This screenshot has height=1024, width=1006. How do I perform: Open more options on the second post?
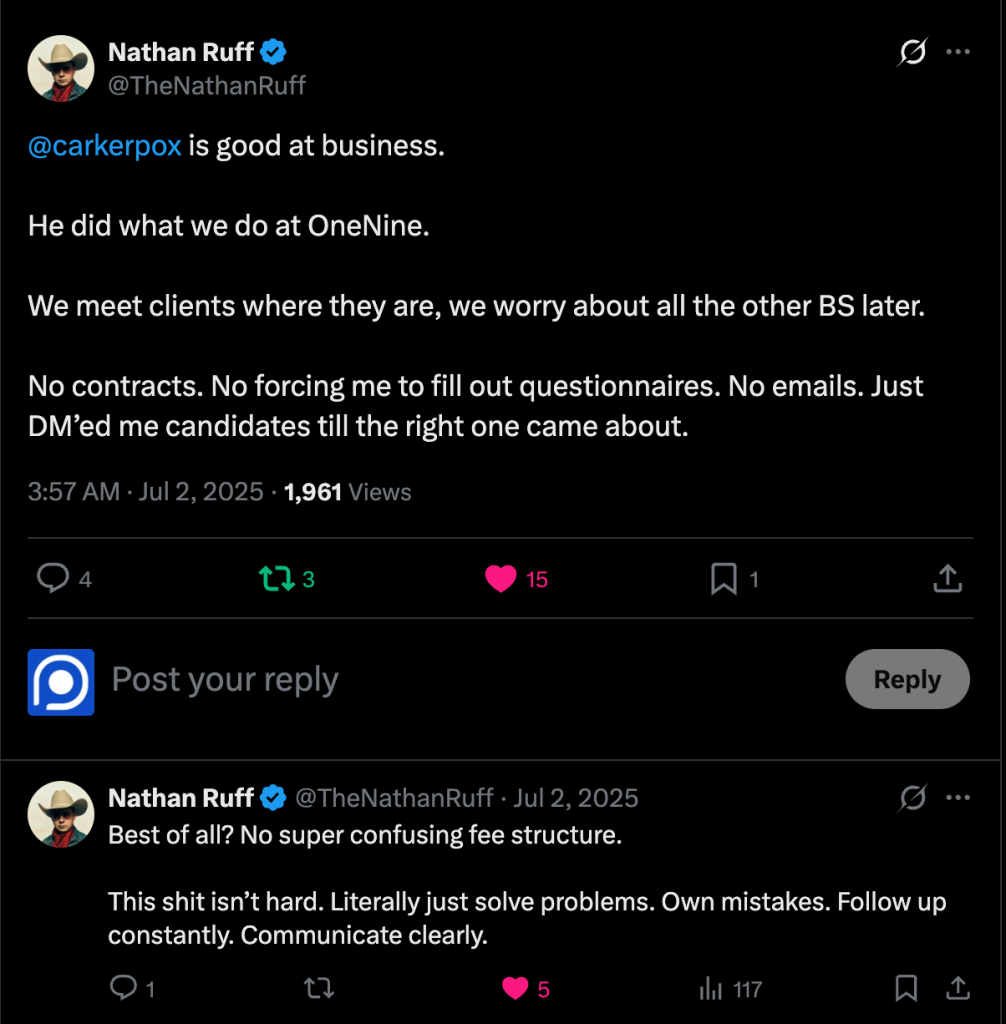point(958,798)
